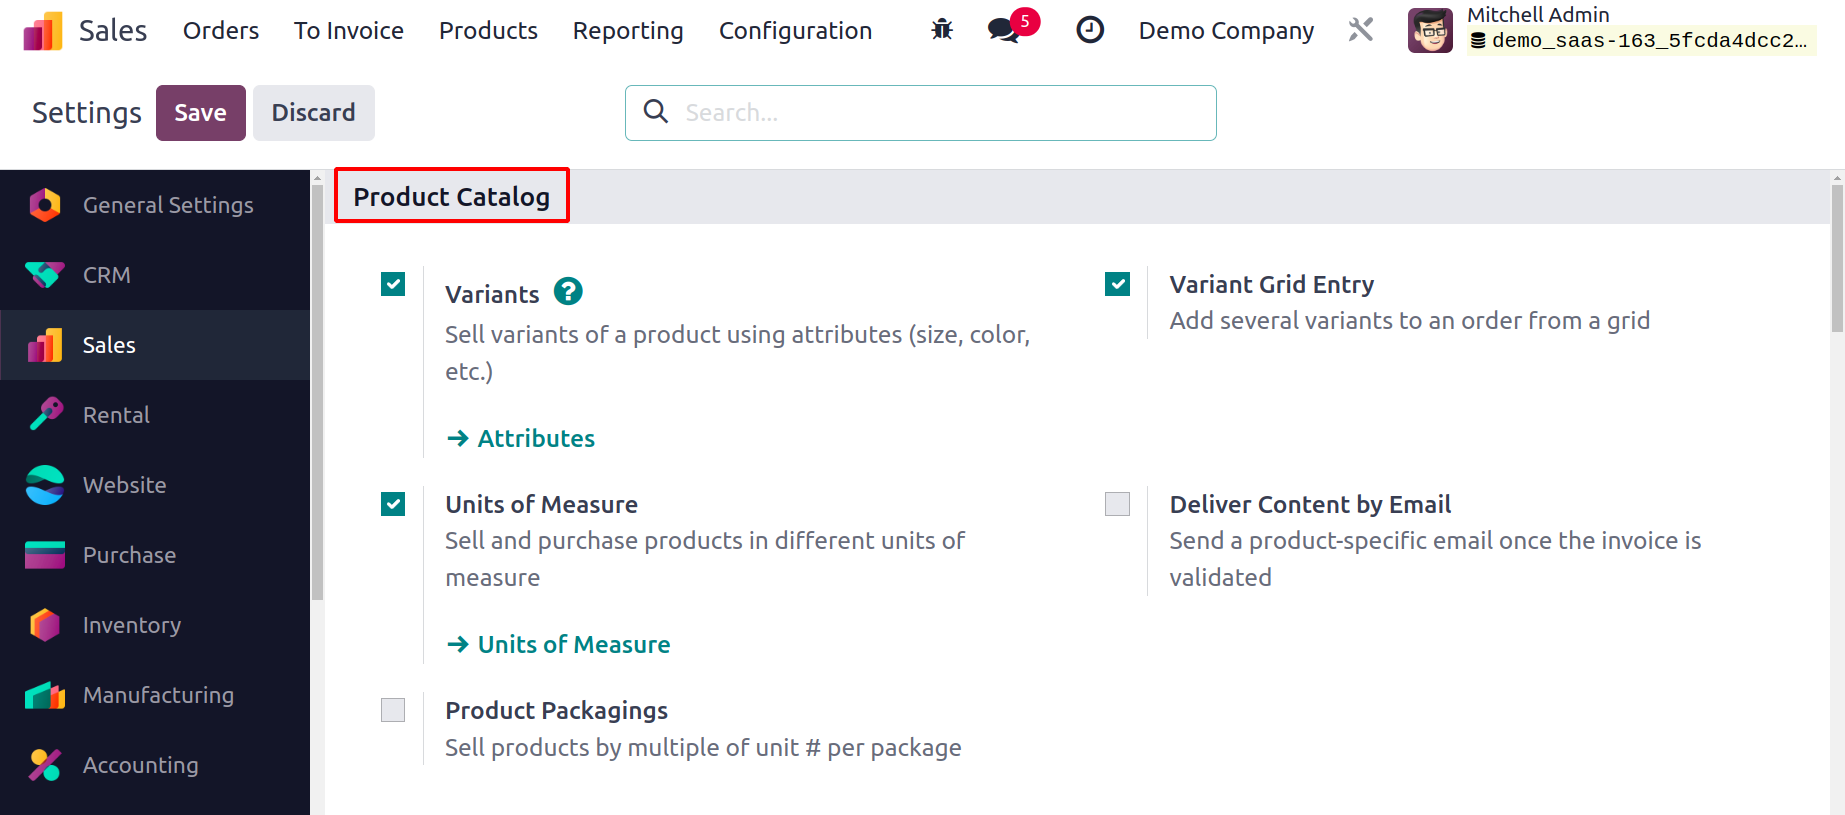Select the Inventory icon in sidebar
Viewport: 1845px width, 815px height.
45,625
